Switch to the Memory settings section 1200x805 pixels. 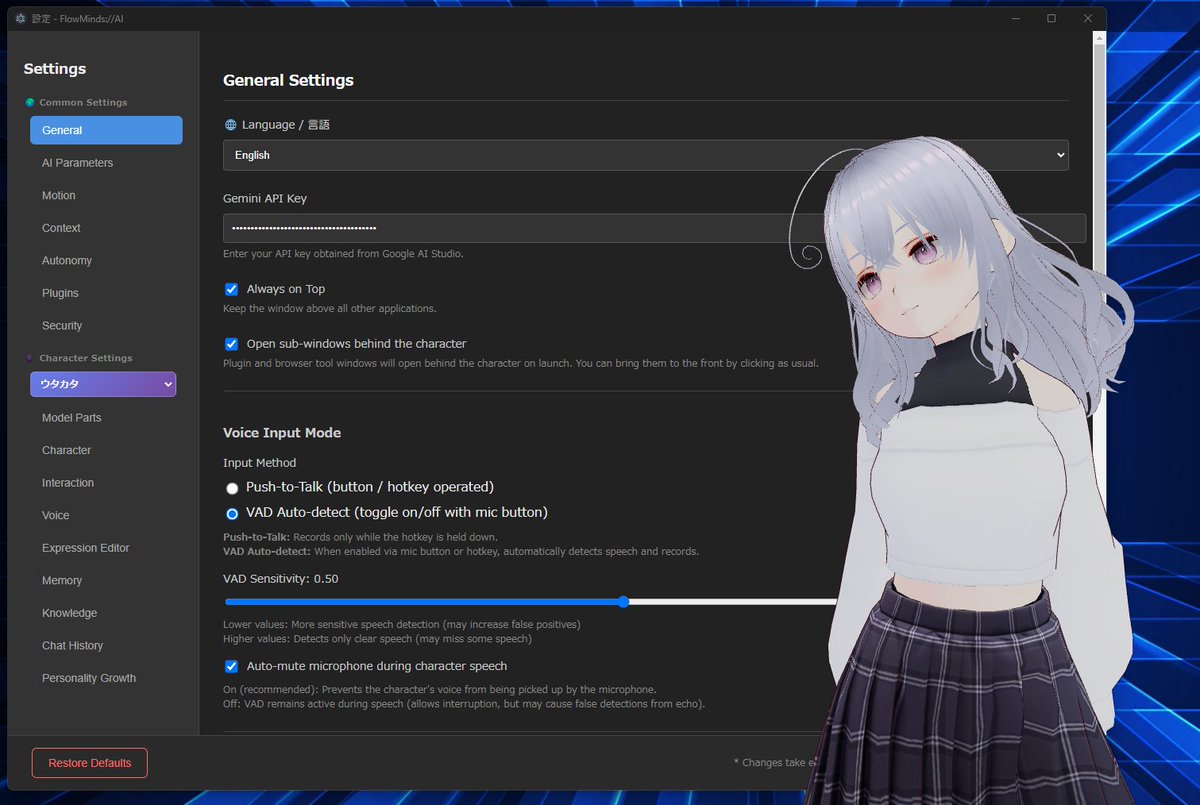[61, 580]
